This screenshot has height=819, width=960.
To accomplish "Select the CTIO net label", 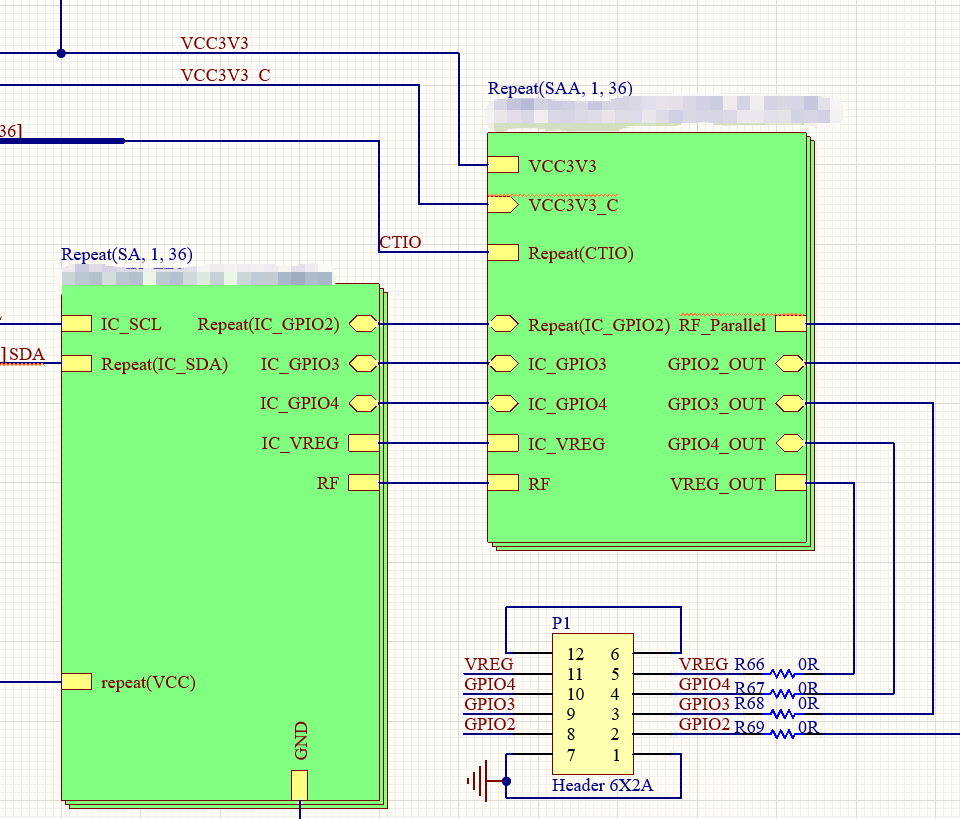I will [400, 242].
